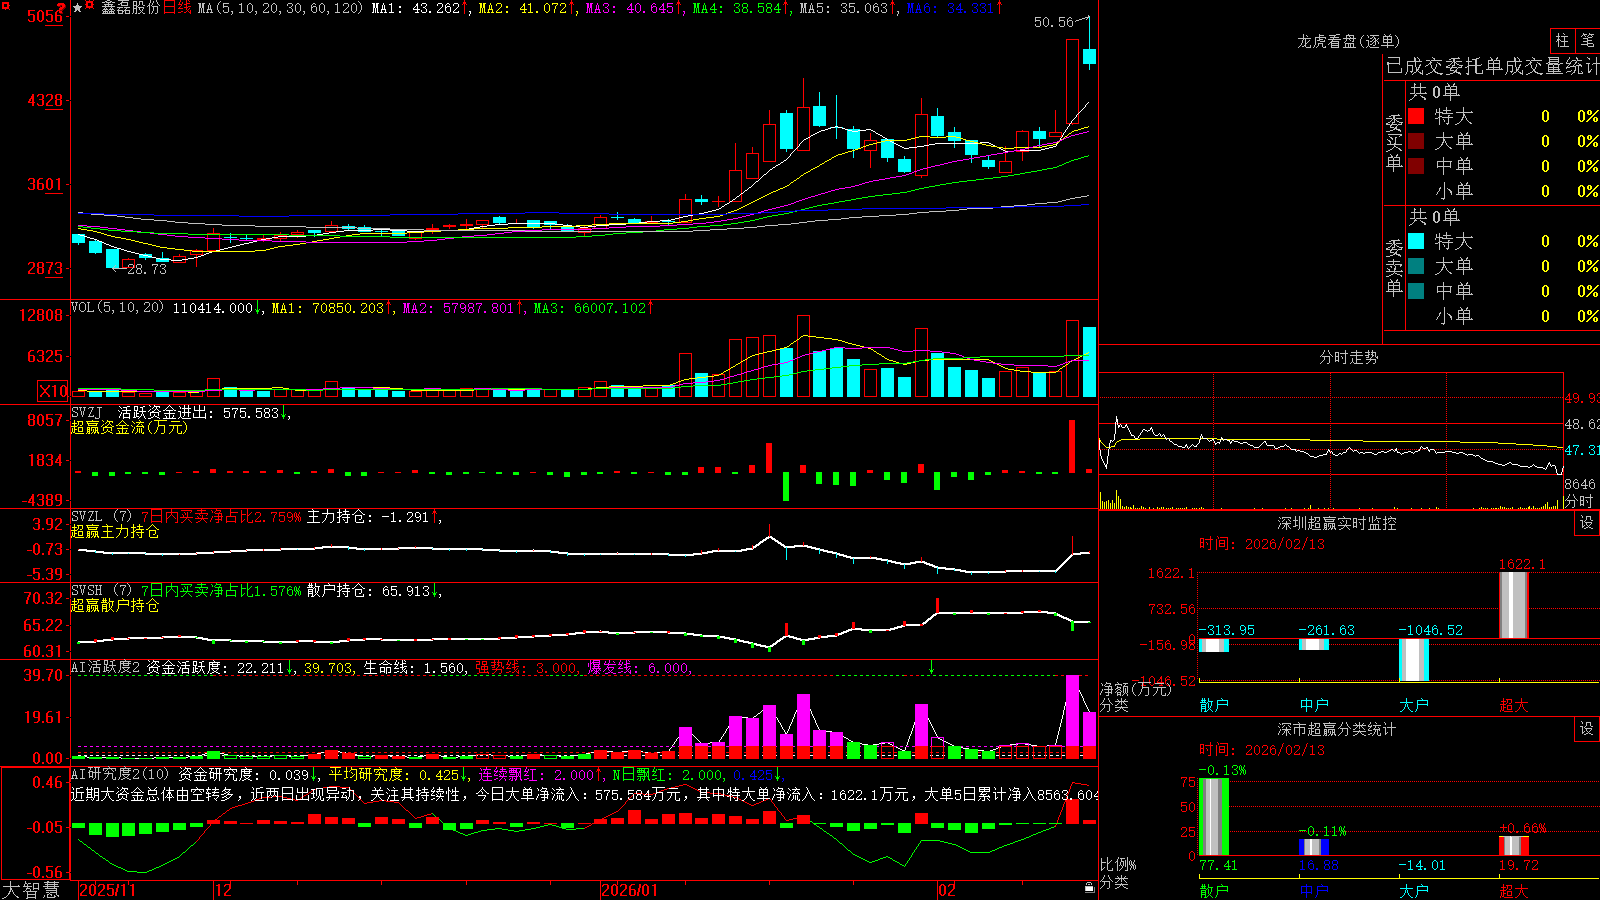Click AI研究度2(10) indicator label

click(121, 774)
